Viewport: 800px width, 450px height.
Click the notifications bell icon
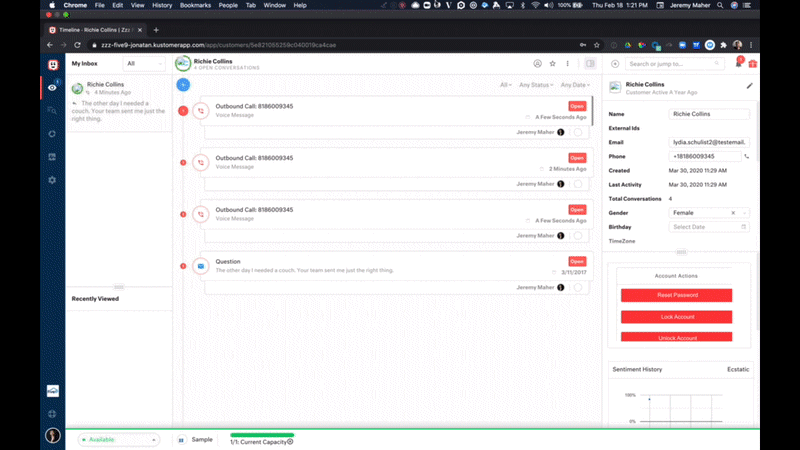[738, 64]
